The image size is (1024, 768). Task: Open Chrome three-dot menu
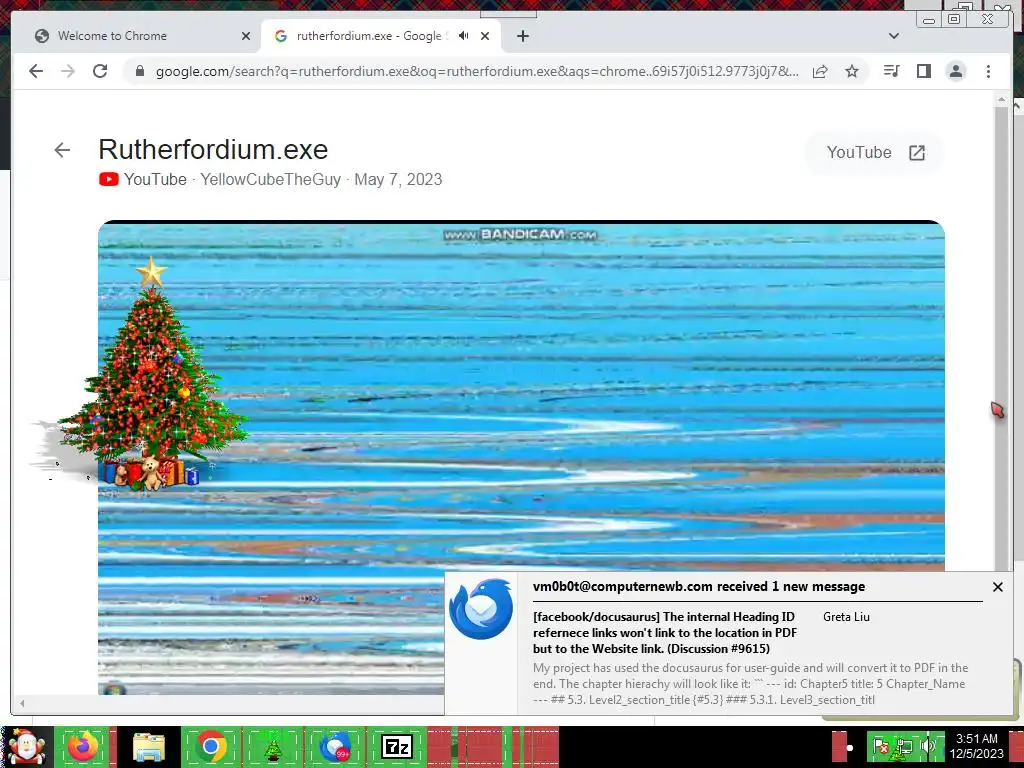pos(988,71)
